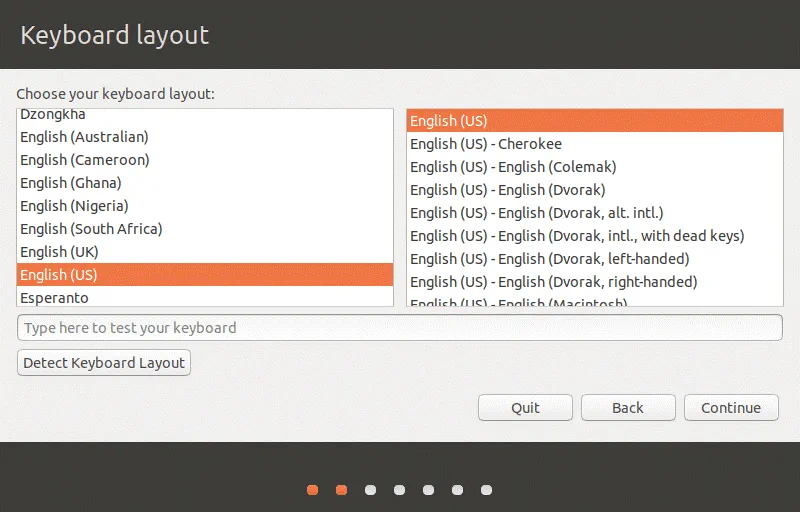The height and width of the screenshot is (512, 800).
Task: Select Esperanto in the language list
Action: pyautogui.click(x=54, y=298)
